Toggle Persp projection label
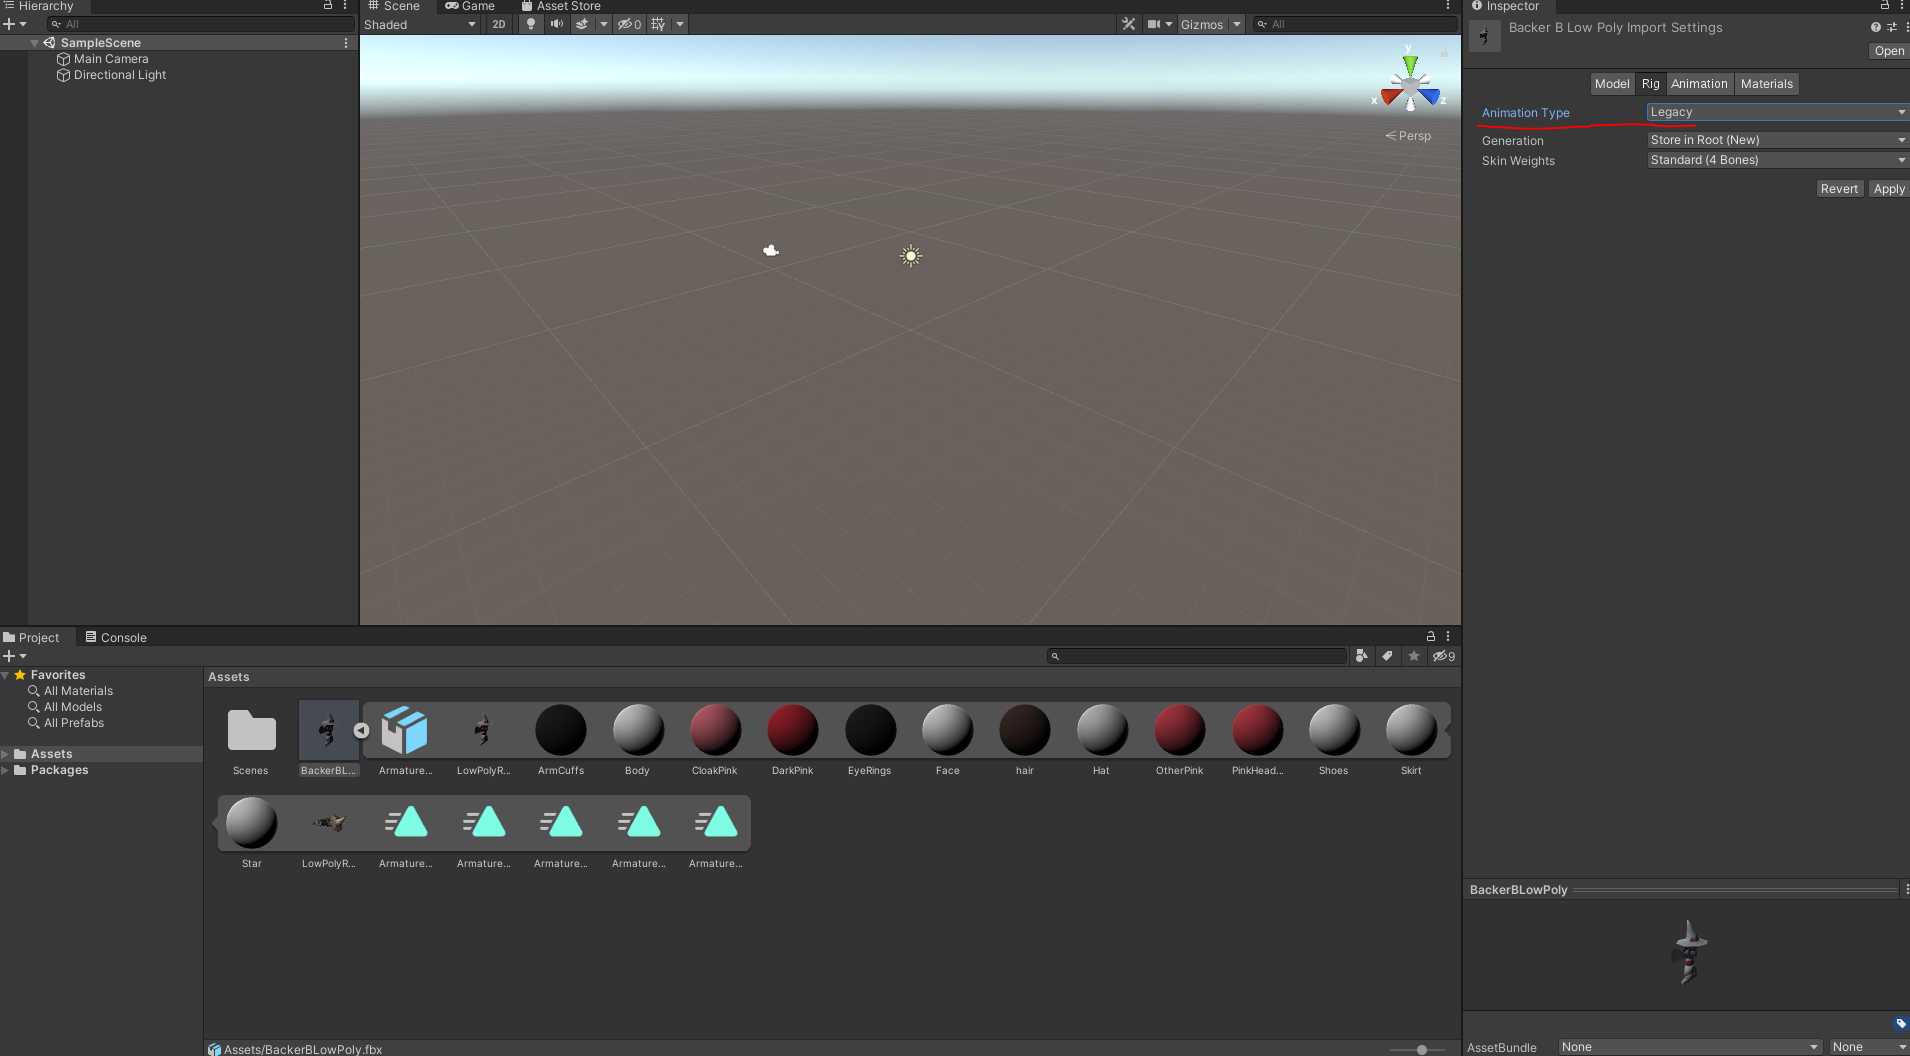This screenshot has height=1056, width=1910. 1409,136
